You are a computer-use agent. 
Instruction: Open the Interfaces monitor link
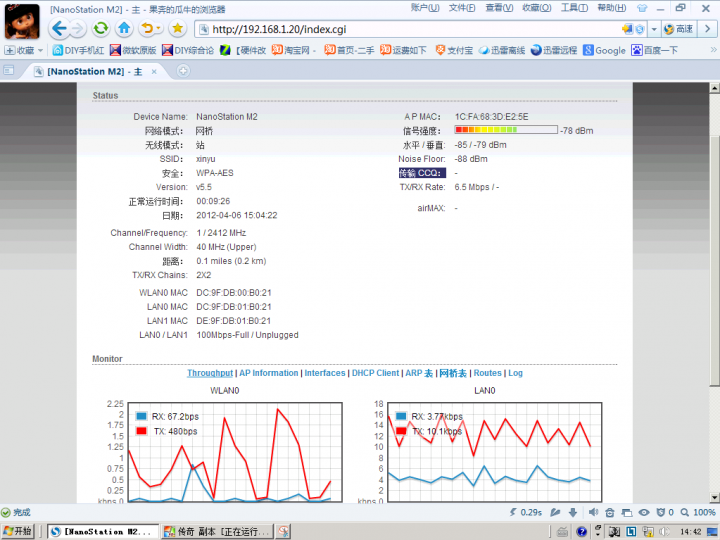325,373
